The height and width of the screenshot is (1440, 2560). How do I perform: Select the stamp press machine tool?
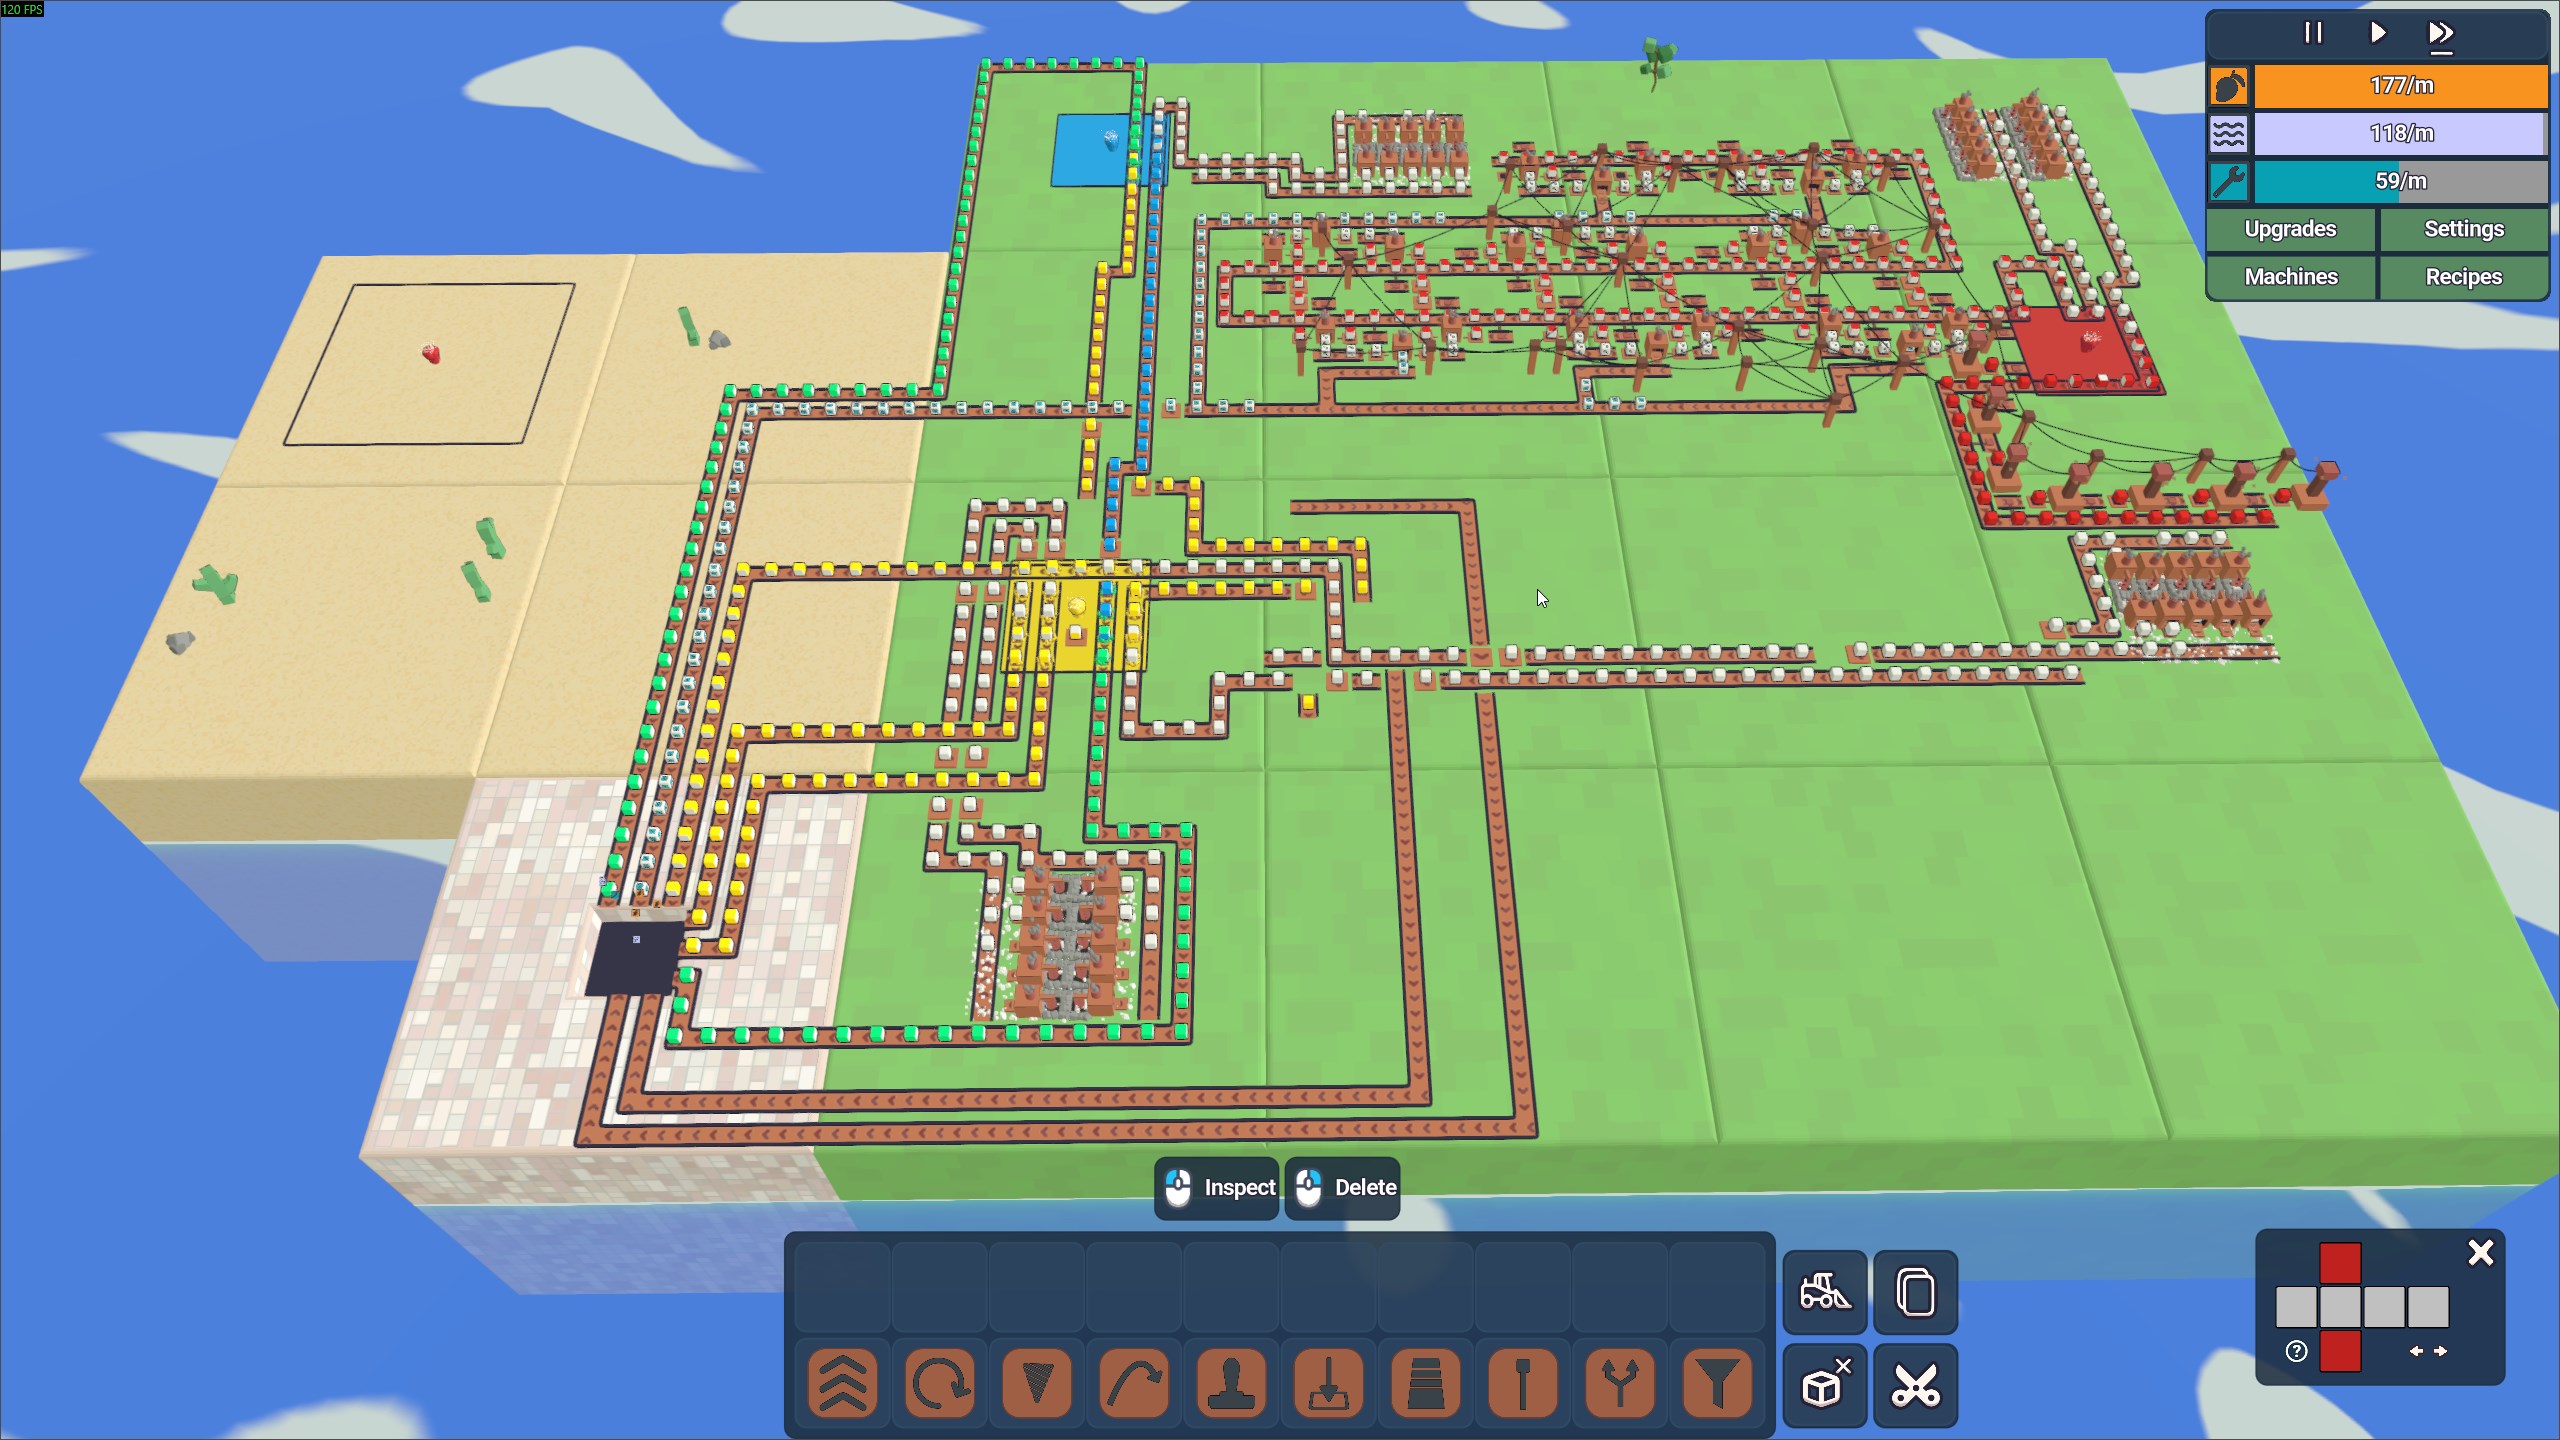1230,1384
